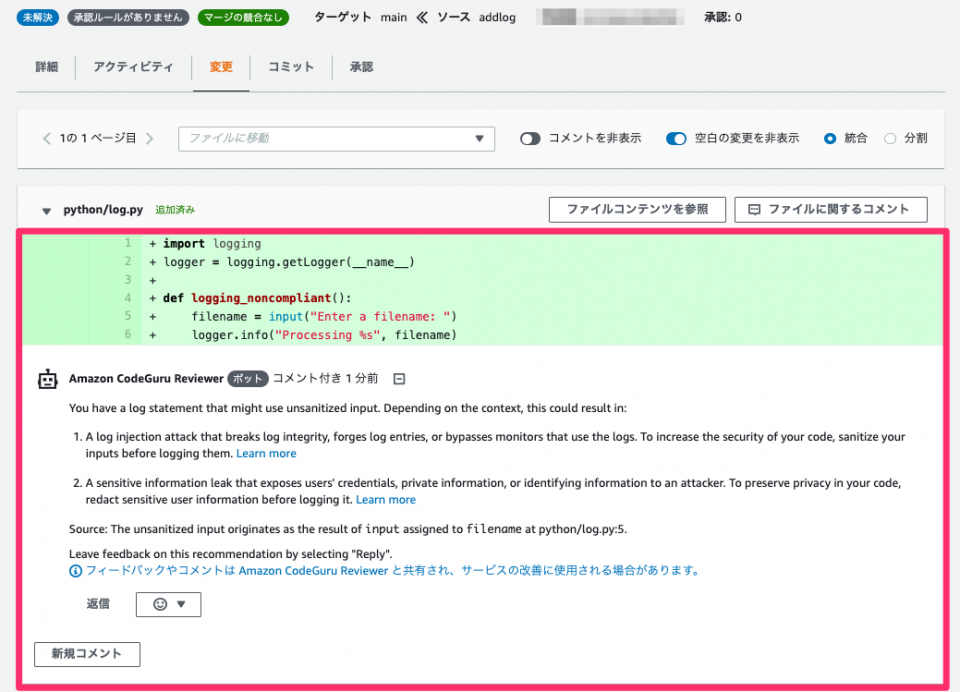The width and height of the screenshot is (960, 692).
Task: Click the info icon next to feedback notice
Action: click(75, 571)
